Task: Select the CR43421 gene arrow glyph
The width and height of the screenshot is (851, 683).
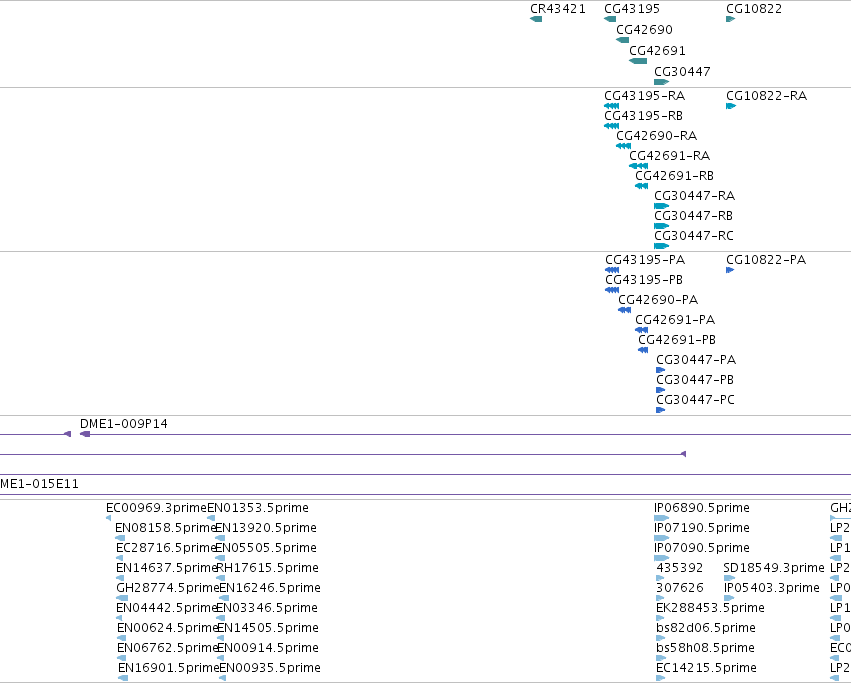Action: [536, 19]
